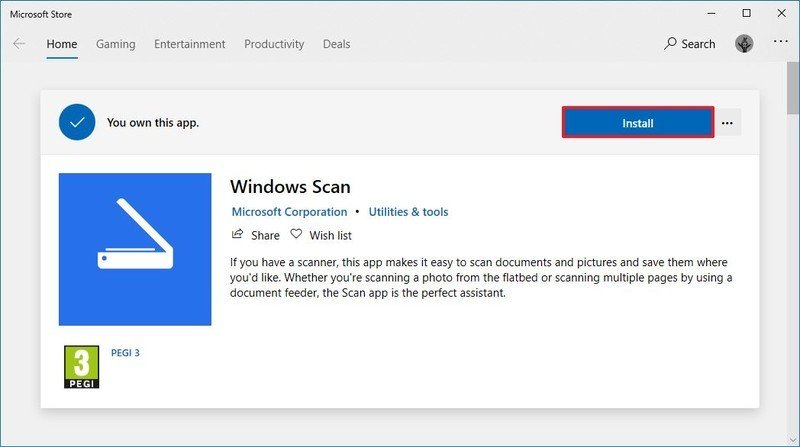Image resolution: width=800 pixels, height=447 pixels.
Task: Minimize the Microsoft Store window
Action: click(711, 13)
